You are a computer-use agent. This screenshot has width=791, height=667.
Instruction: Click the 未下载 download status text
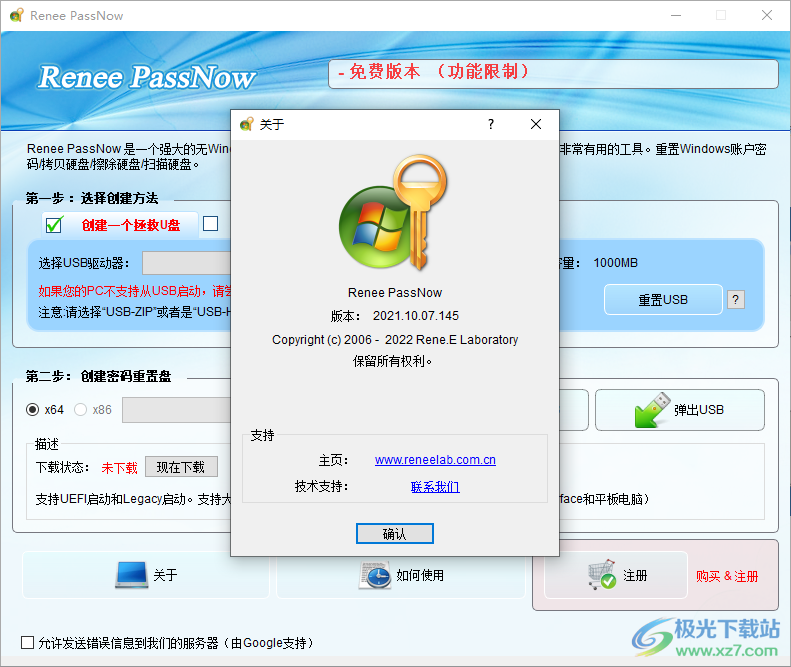point(119,468)
